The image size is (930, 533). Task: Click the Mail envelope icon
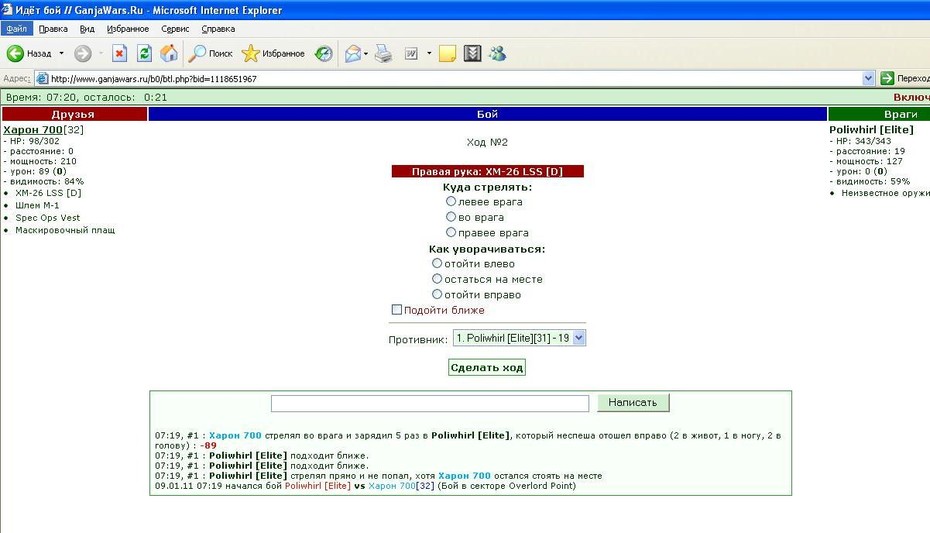coord(353,53)
